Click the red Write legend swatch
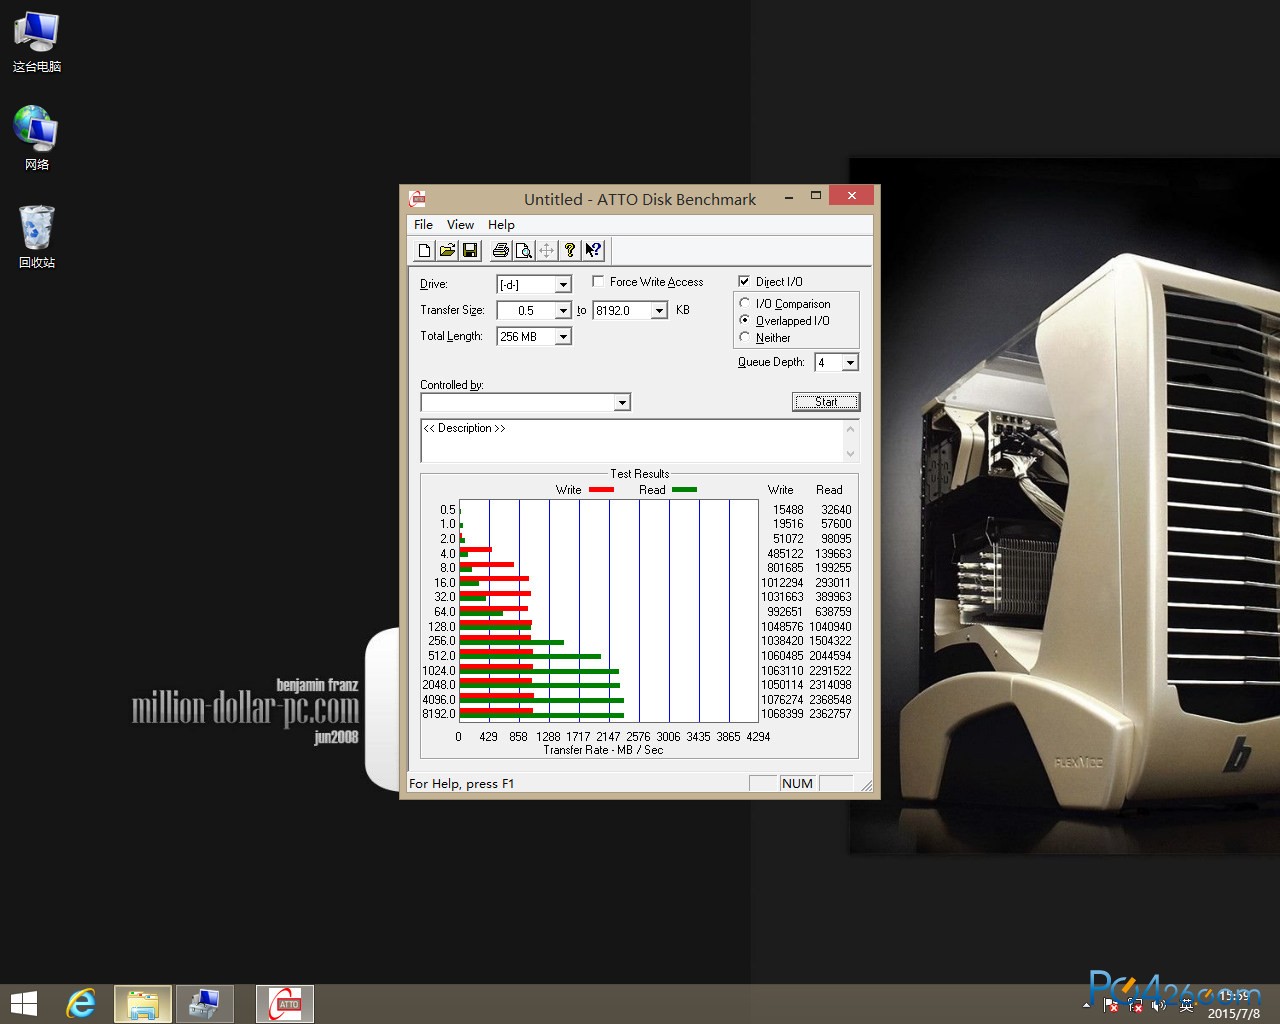 click(x=601, y=490)
